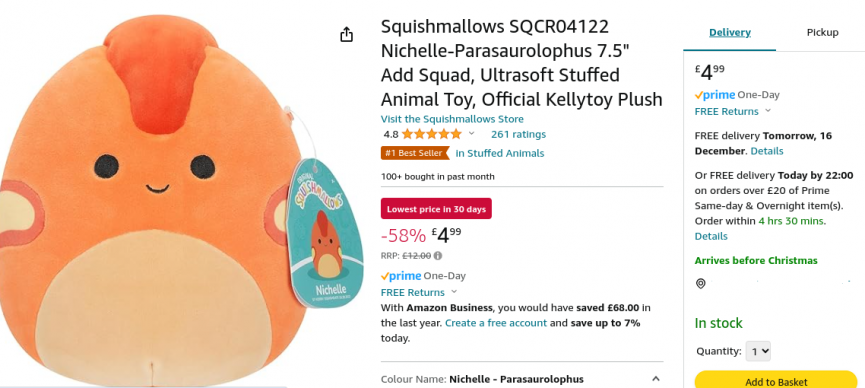Click the prime logo in buy box
865x388 pixels.
[714, 95]
